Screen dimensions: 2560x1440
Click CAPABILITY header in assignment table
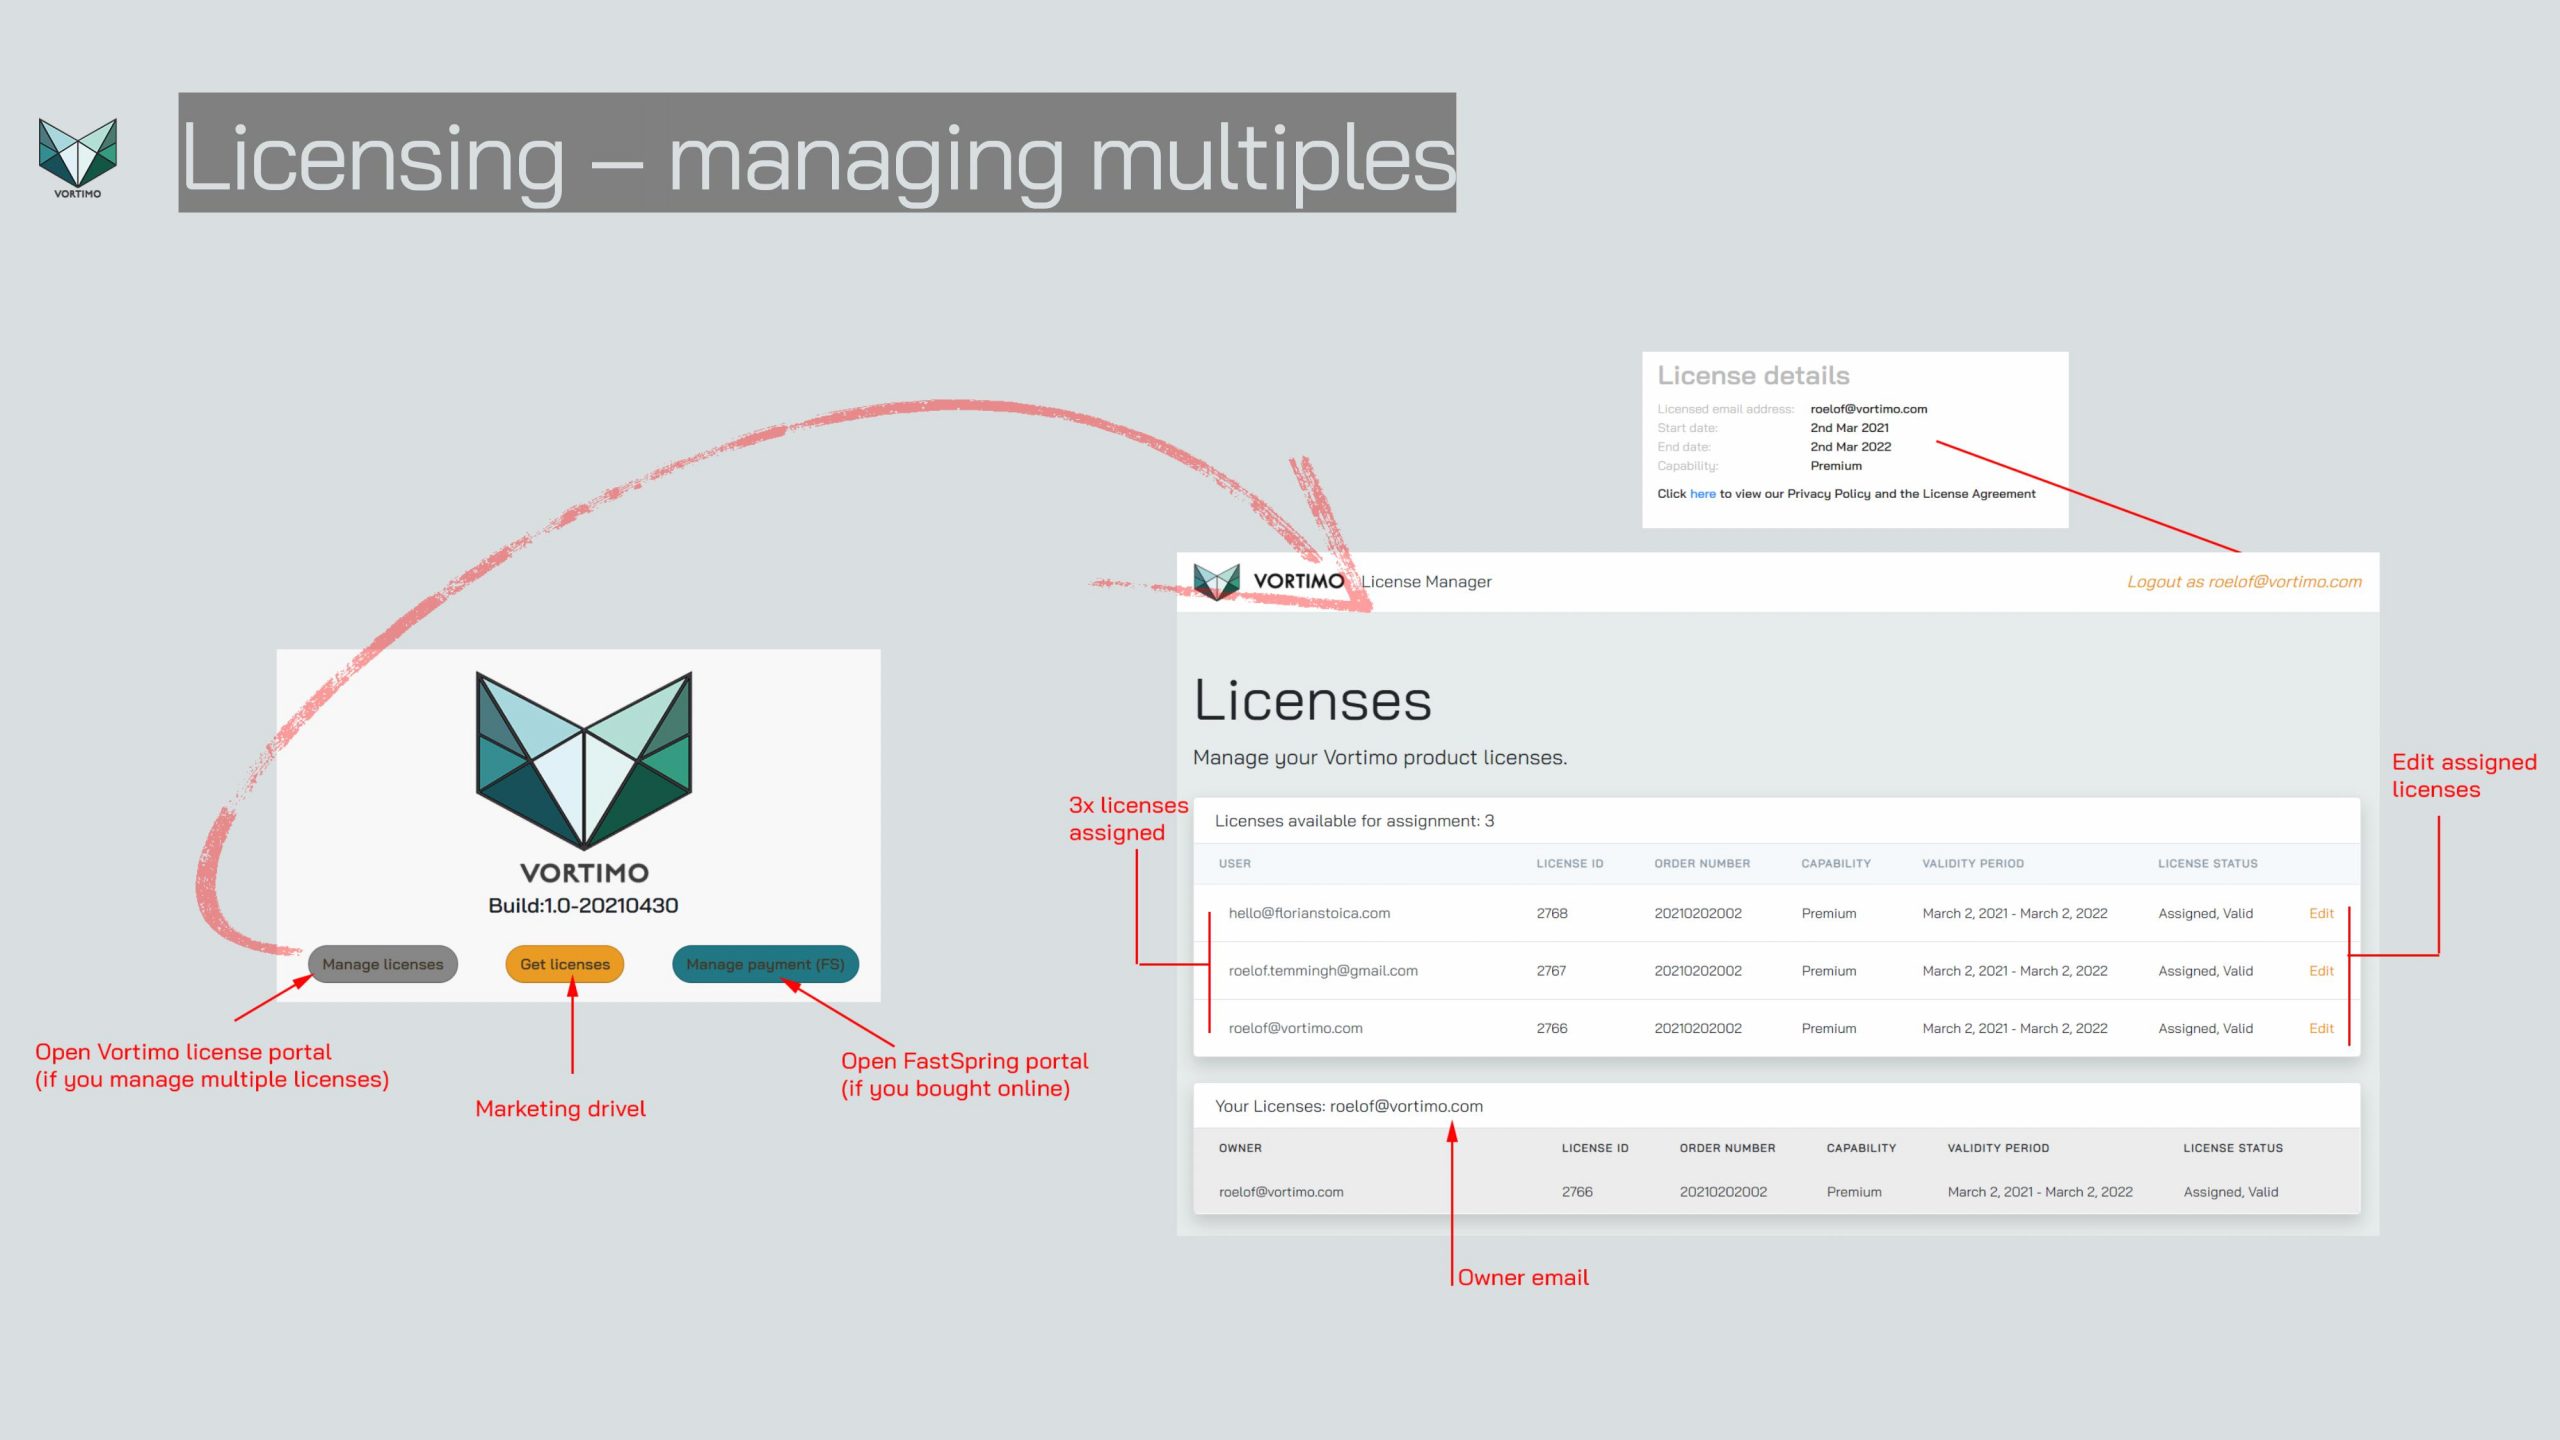coord(1836,864)
